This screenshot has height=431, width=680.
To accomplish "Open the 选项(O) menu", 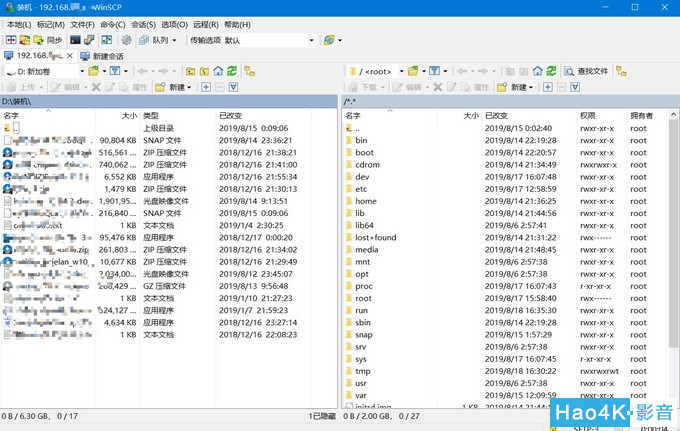I will [174, 25].
